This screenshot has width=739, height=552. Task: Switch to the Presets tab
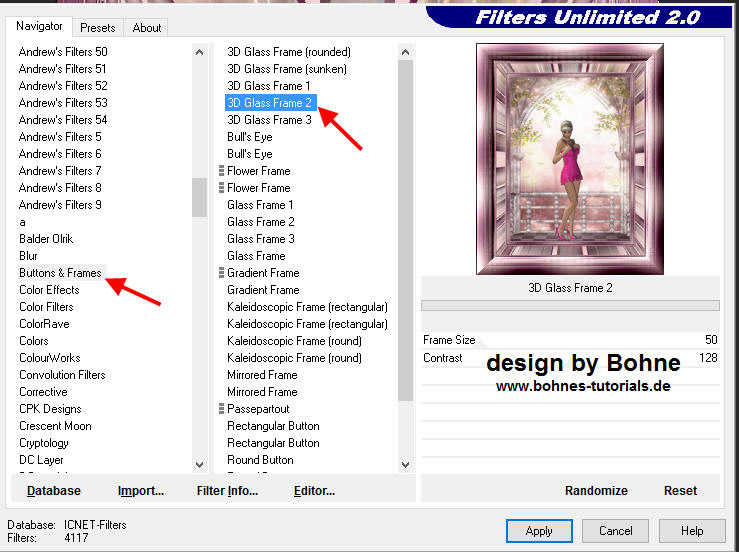[98, 28]
